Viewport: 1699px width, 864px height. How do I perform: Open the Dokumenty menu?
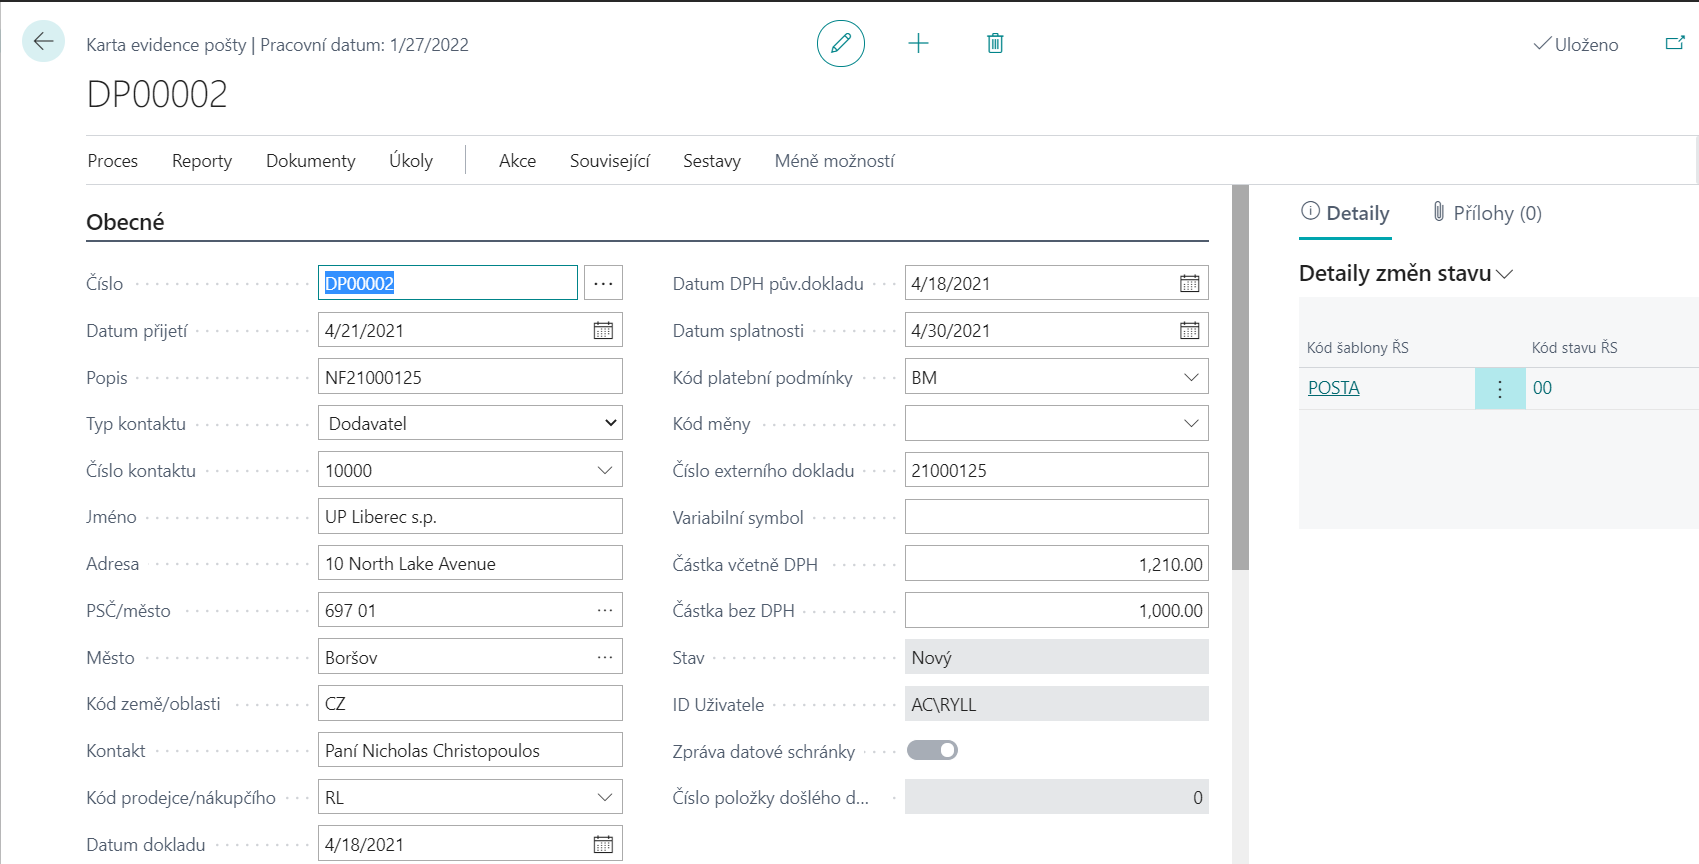click(x=310, y=161)
